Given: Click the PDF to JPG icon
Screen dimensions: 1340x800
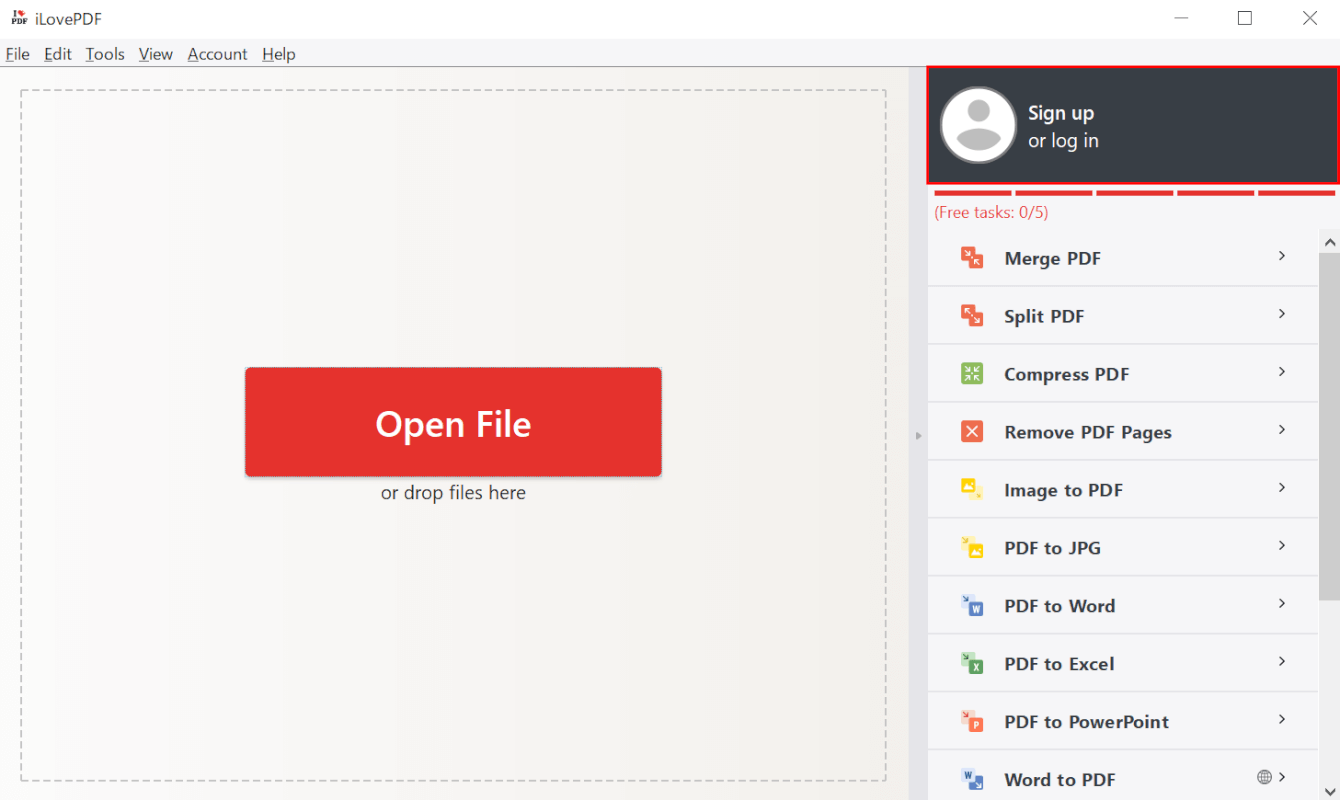Looking at the screenshot, I should [971, 547].
